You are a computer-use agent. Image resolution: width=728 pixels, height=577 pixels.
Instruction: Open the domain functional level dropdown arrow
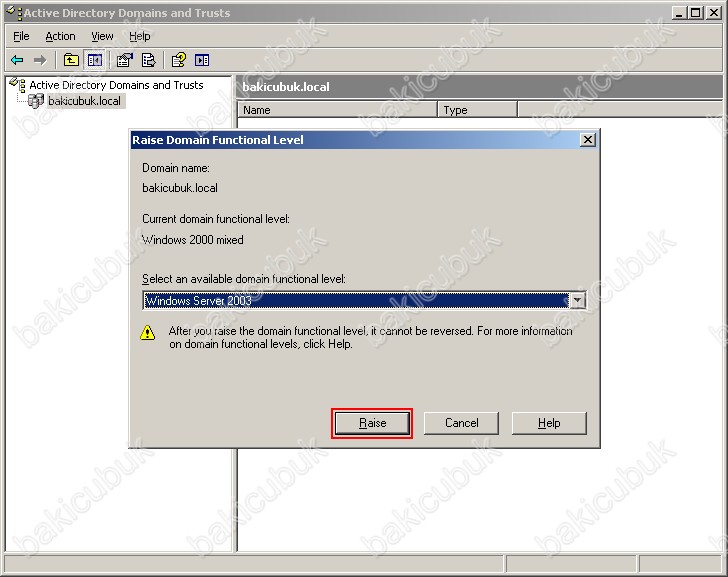click(x=577, y=301)
